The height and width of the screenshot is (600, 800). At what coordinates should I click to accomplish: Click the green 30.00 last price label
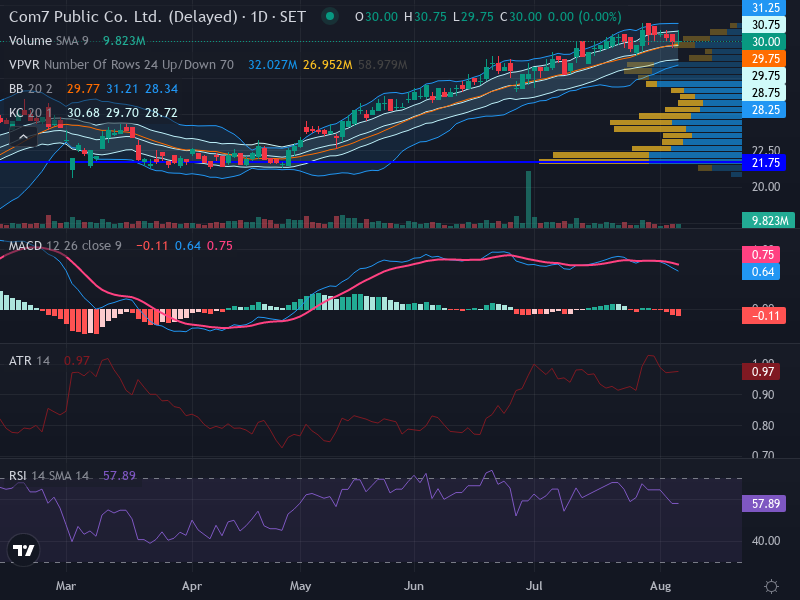[x=764, y=42]
